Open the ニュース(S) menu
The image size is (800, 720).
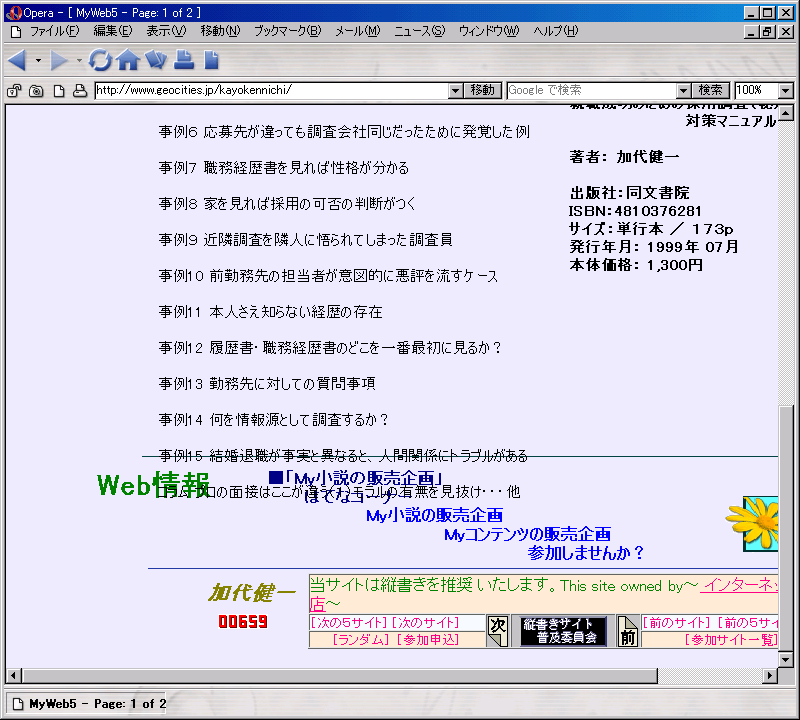click(x=419, y=31)
